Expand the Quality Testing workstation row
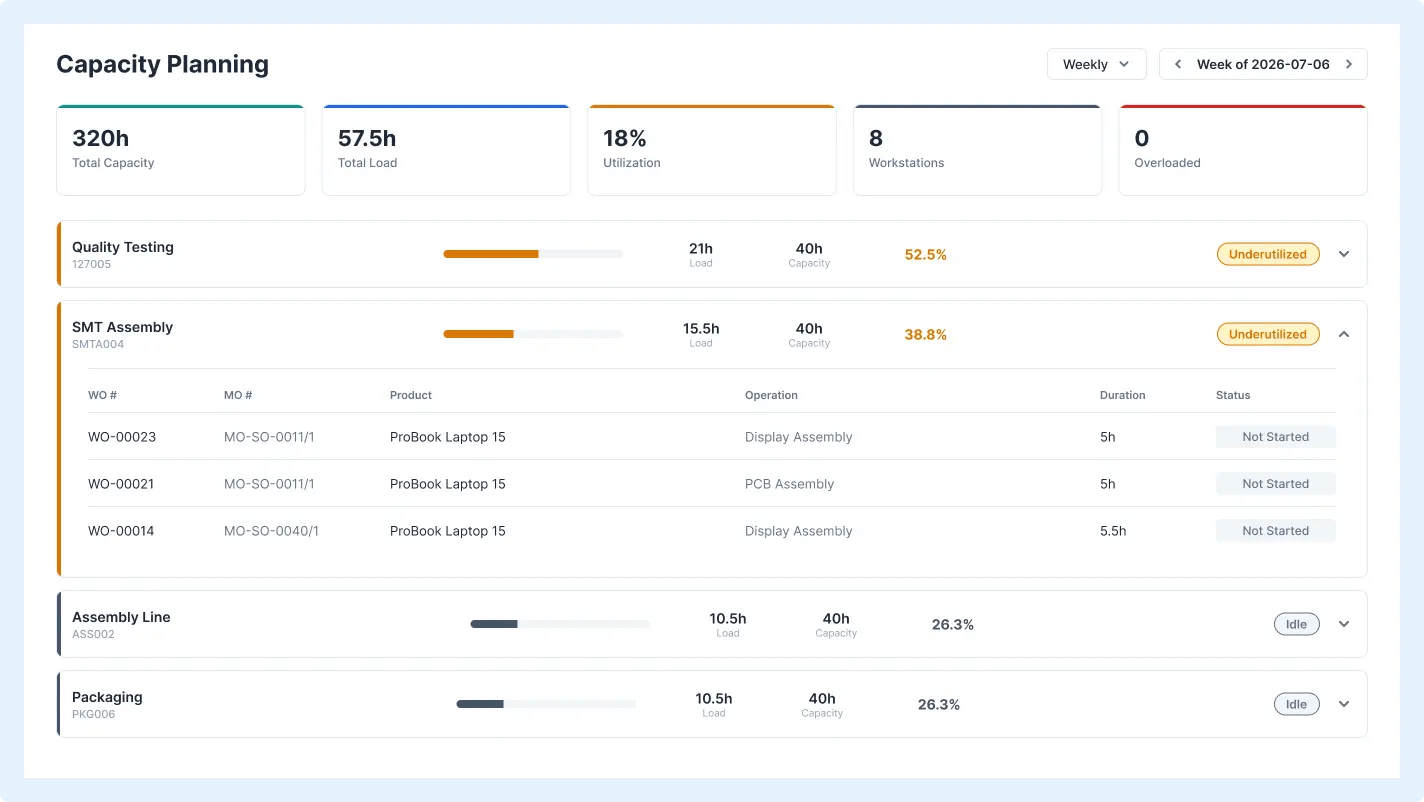This screenshot has height=802, width=1424. click(1344, 254)
